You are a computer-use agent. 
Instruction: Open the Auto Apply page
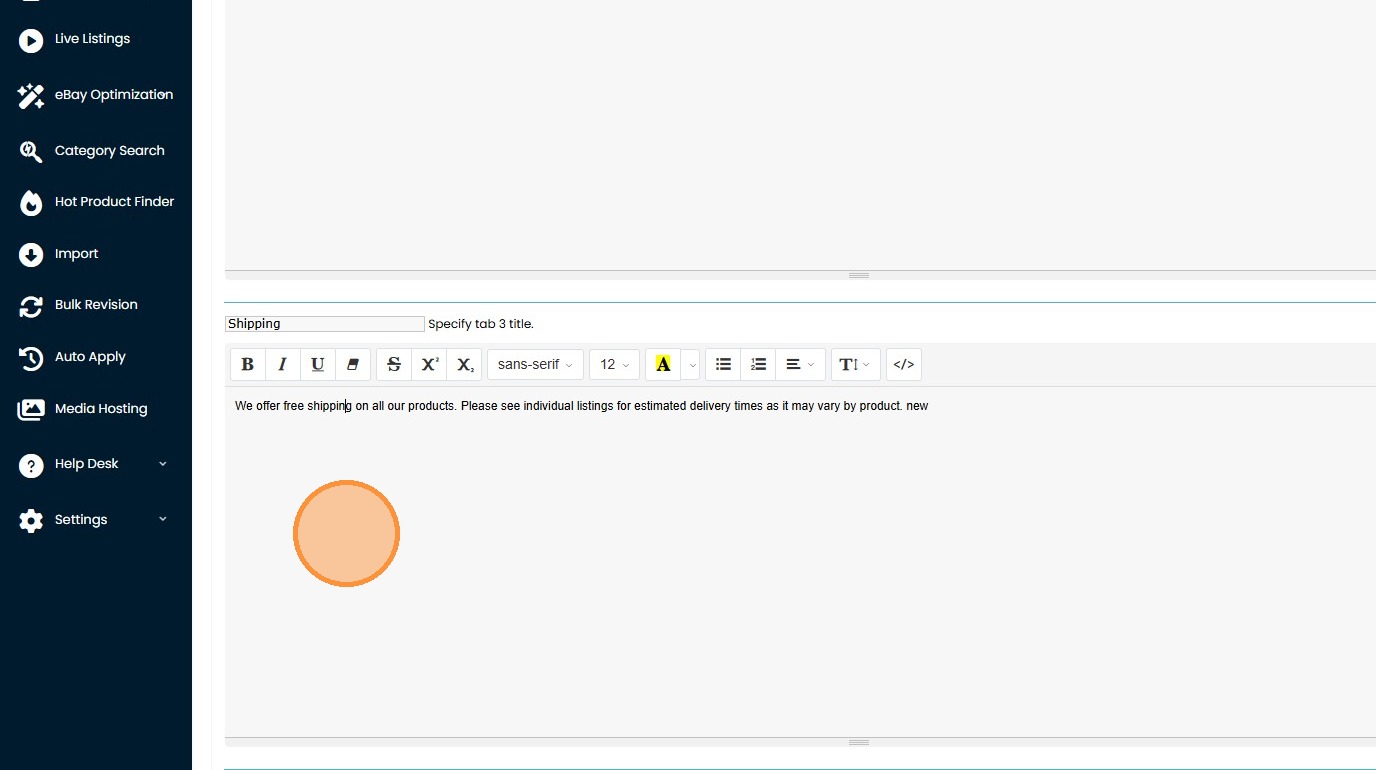[x=72, y=357]
